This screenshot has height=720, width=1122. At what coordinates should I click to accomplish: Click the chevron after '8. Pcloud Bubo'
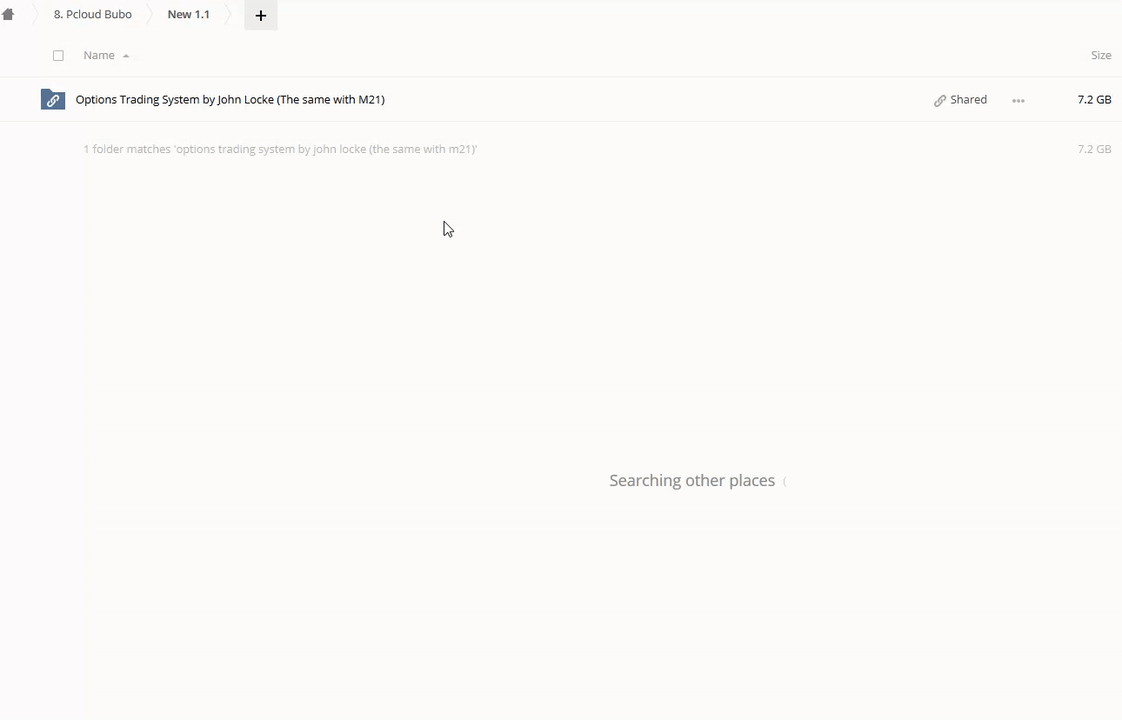coord(149,15)
